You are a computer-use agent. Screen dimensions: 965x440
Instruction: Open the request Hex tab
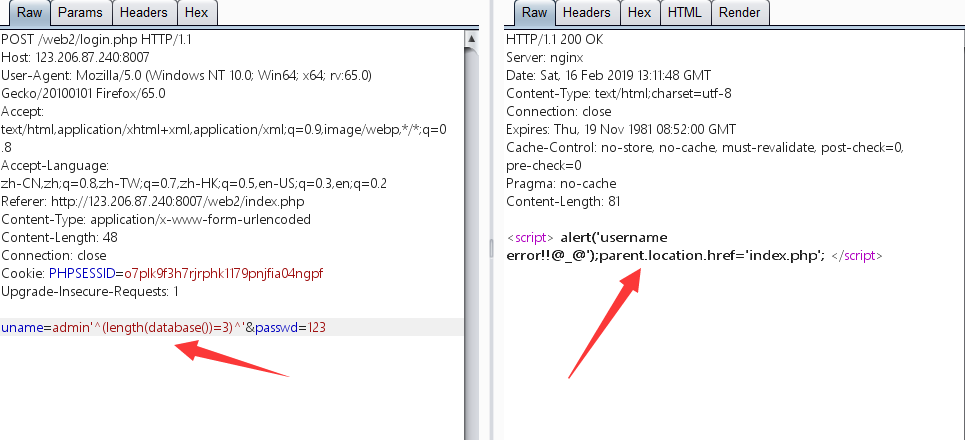(x=197, y=12)
